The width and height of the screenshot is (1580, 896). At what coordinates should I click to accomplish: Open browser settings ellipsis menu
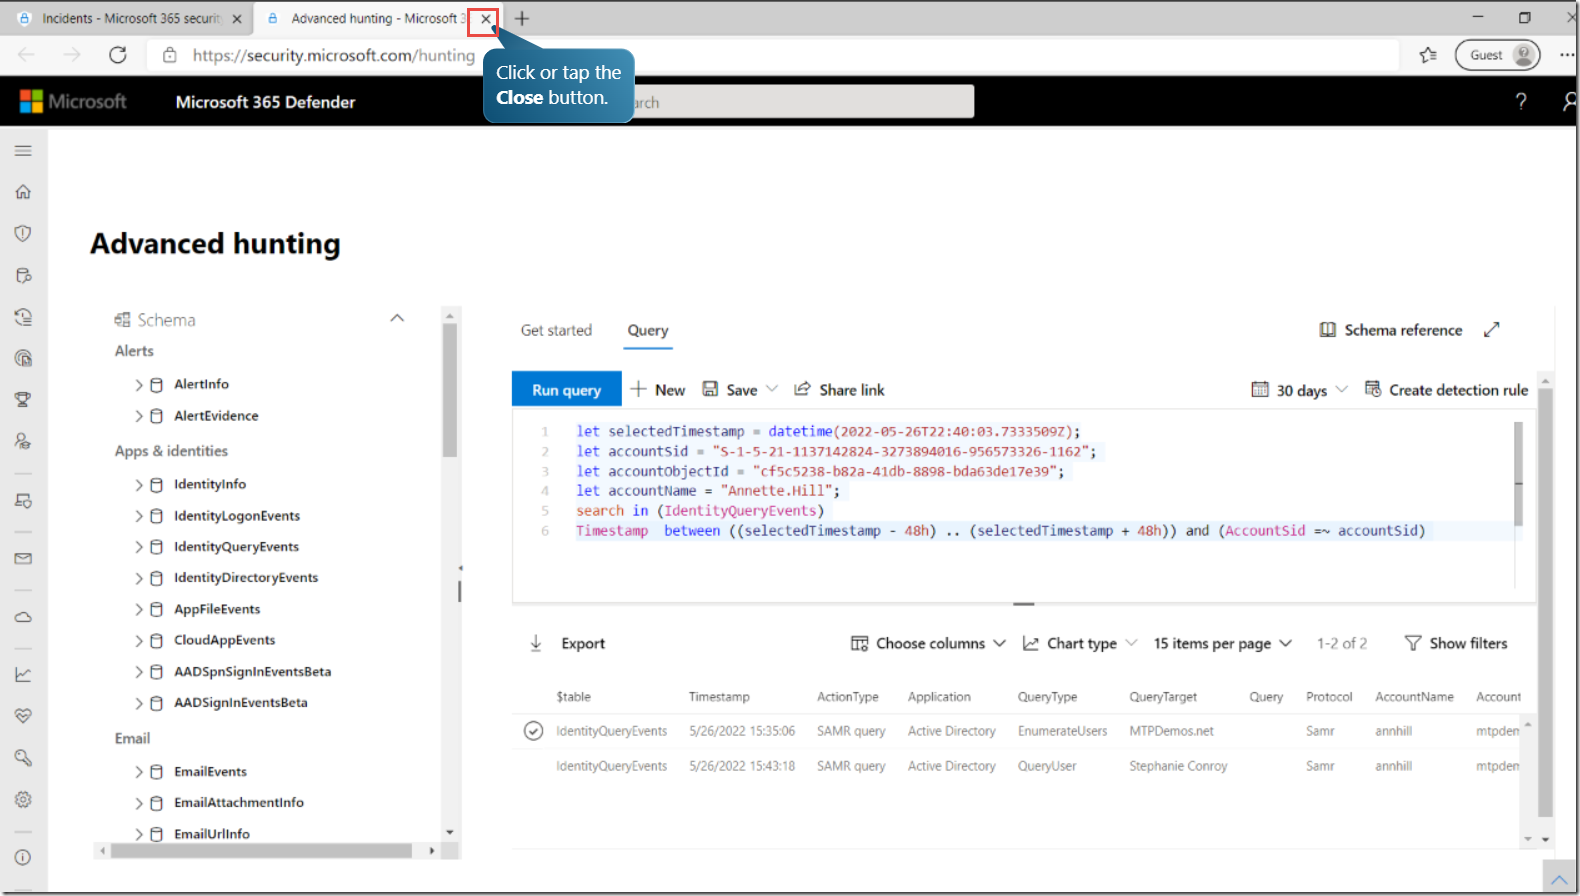1566,55
